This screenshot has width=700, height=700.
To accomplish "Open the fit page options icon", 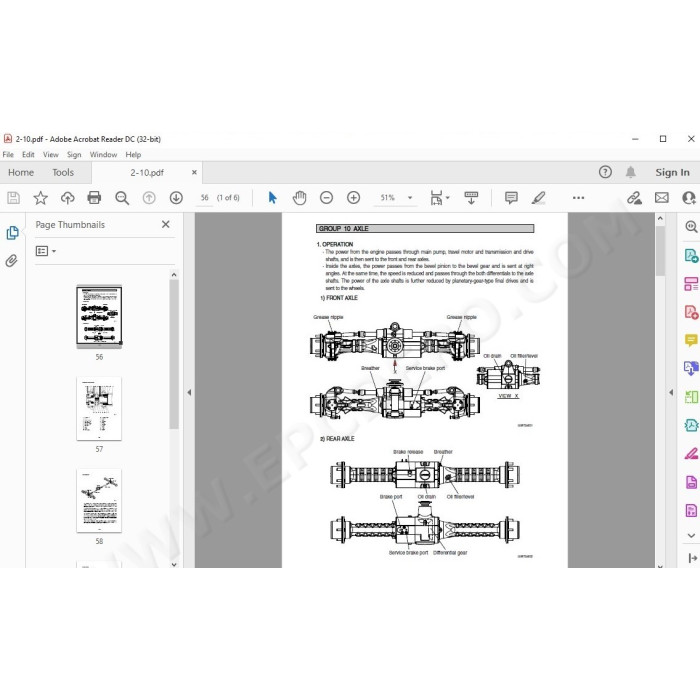I will (x=439, y=198).
